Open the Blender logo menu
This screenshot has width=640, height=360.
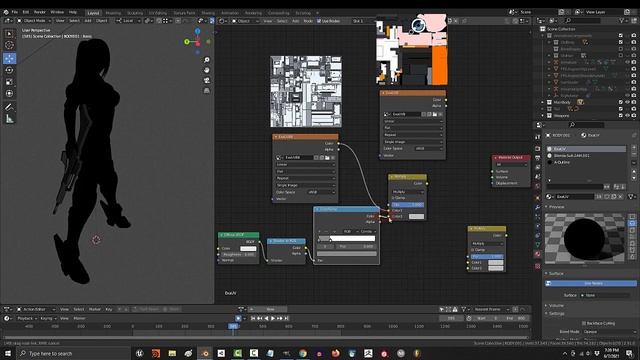pos(5,12)
